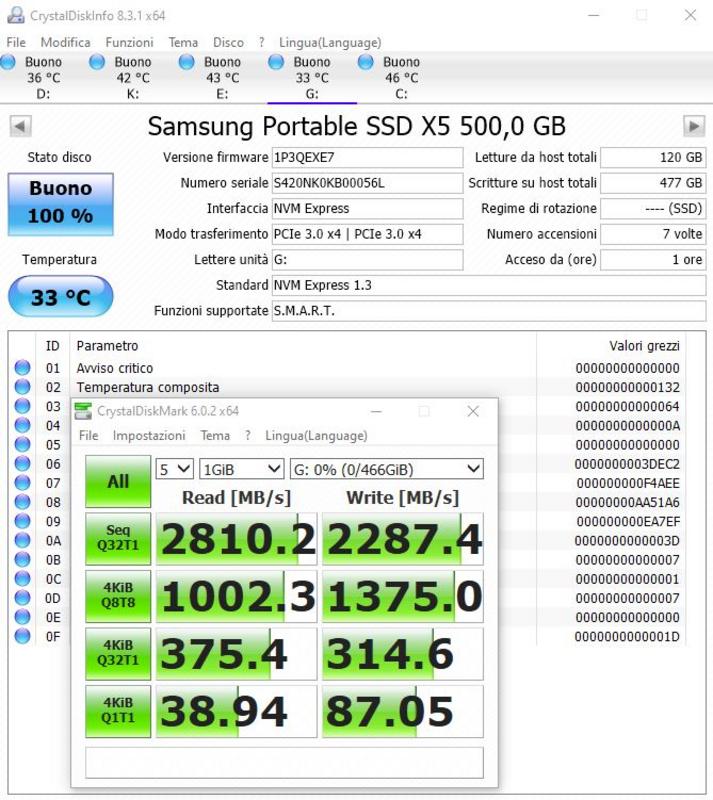713x800 pixels.
Task: Click the Letture da host totali value 120 GB
Action: click(x=653, y=158)
